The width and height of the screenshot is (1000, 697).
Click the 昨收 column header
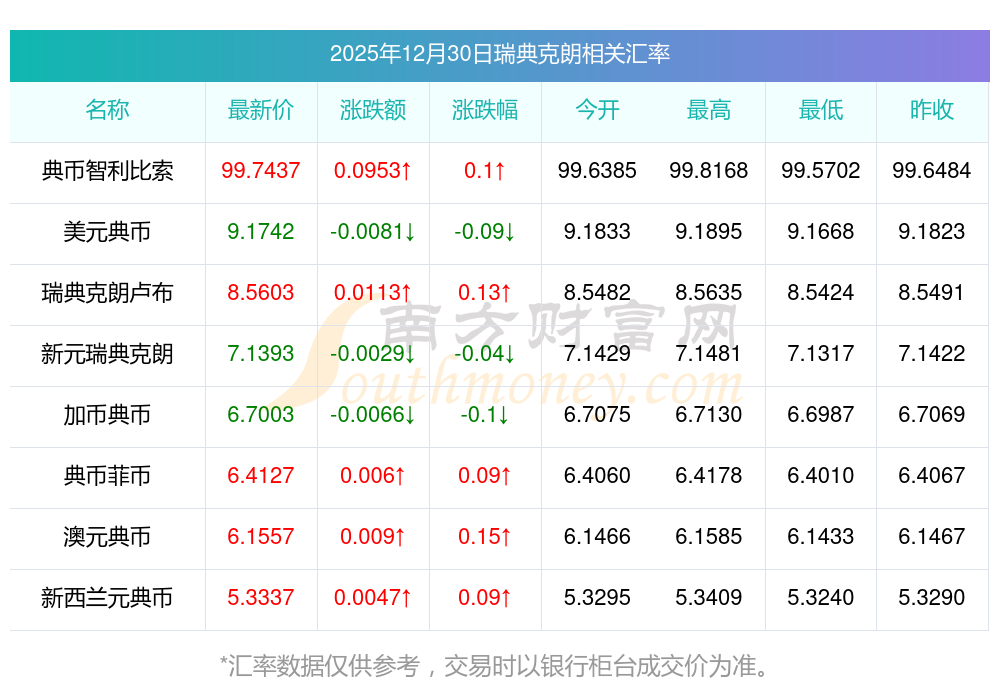[932, 110]
